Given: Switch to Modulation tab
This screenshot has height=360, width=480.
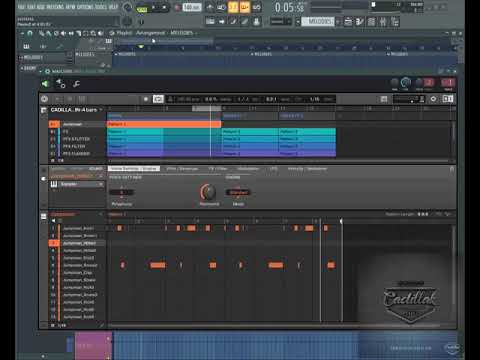Looking at the screenshot, I should [x=248, y=169].
